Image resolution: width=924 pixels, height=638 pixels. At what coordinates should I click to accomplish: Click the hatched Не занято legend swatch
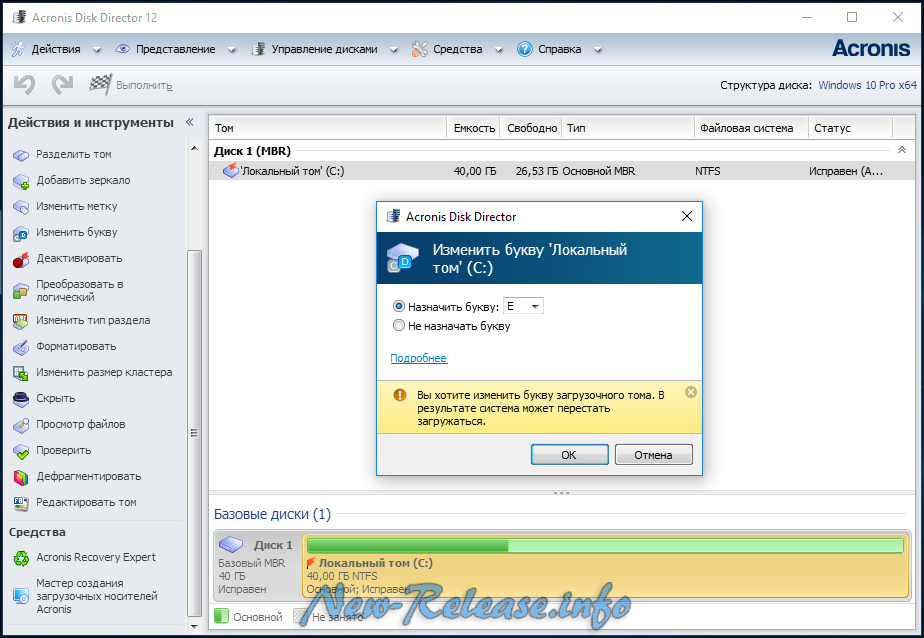(299, 616)
